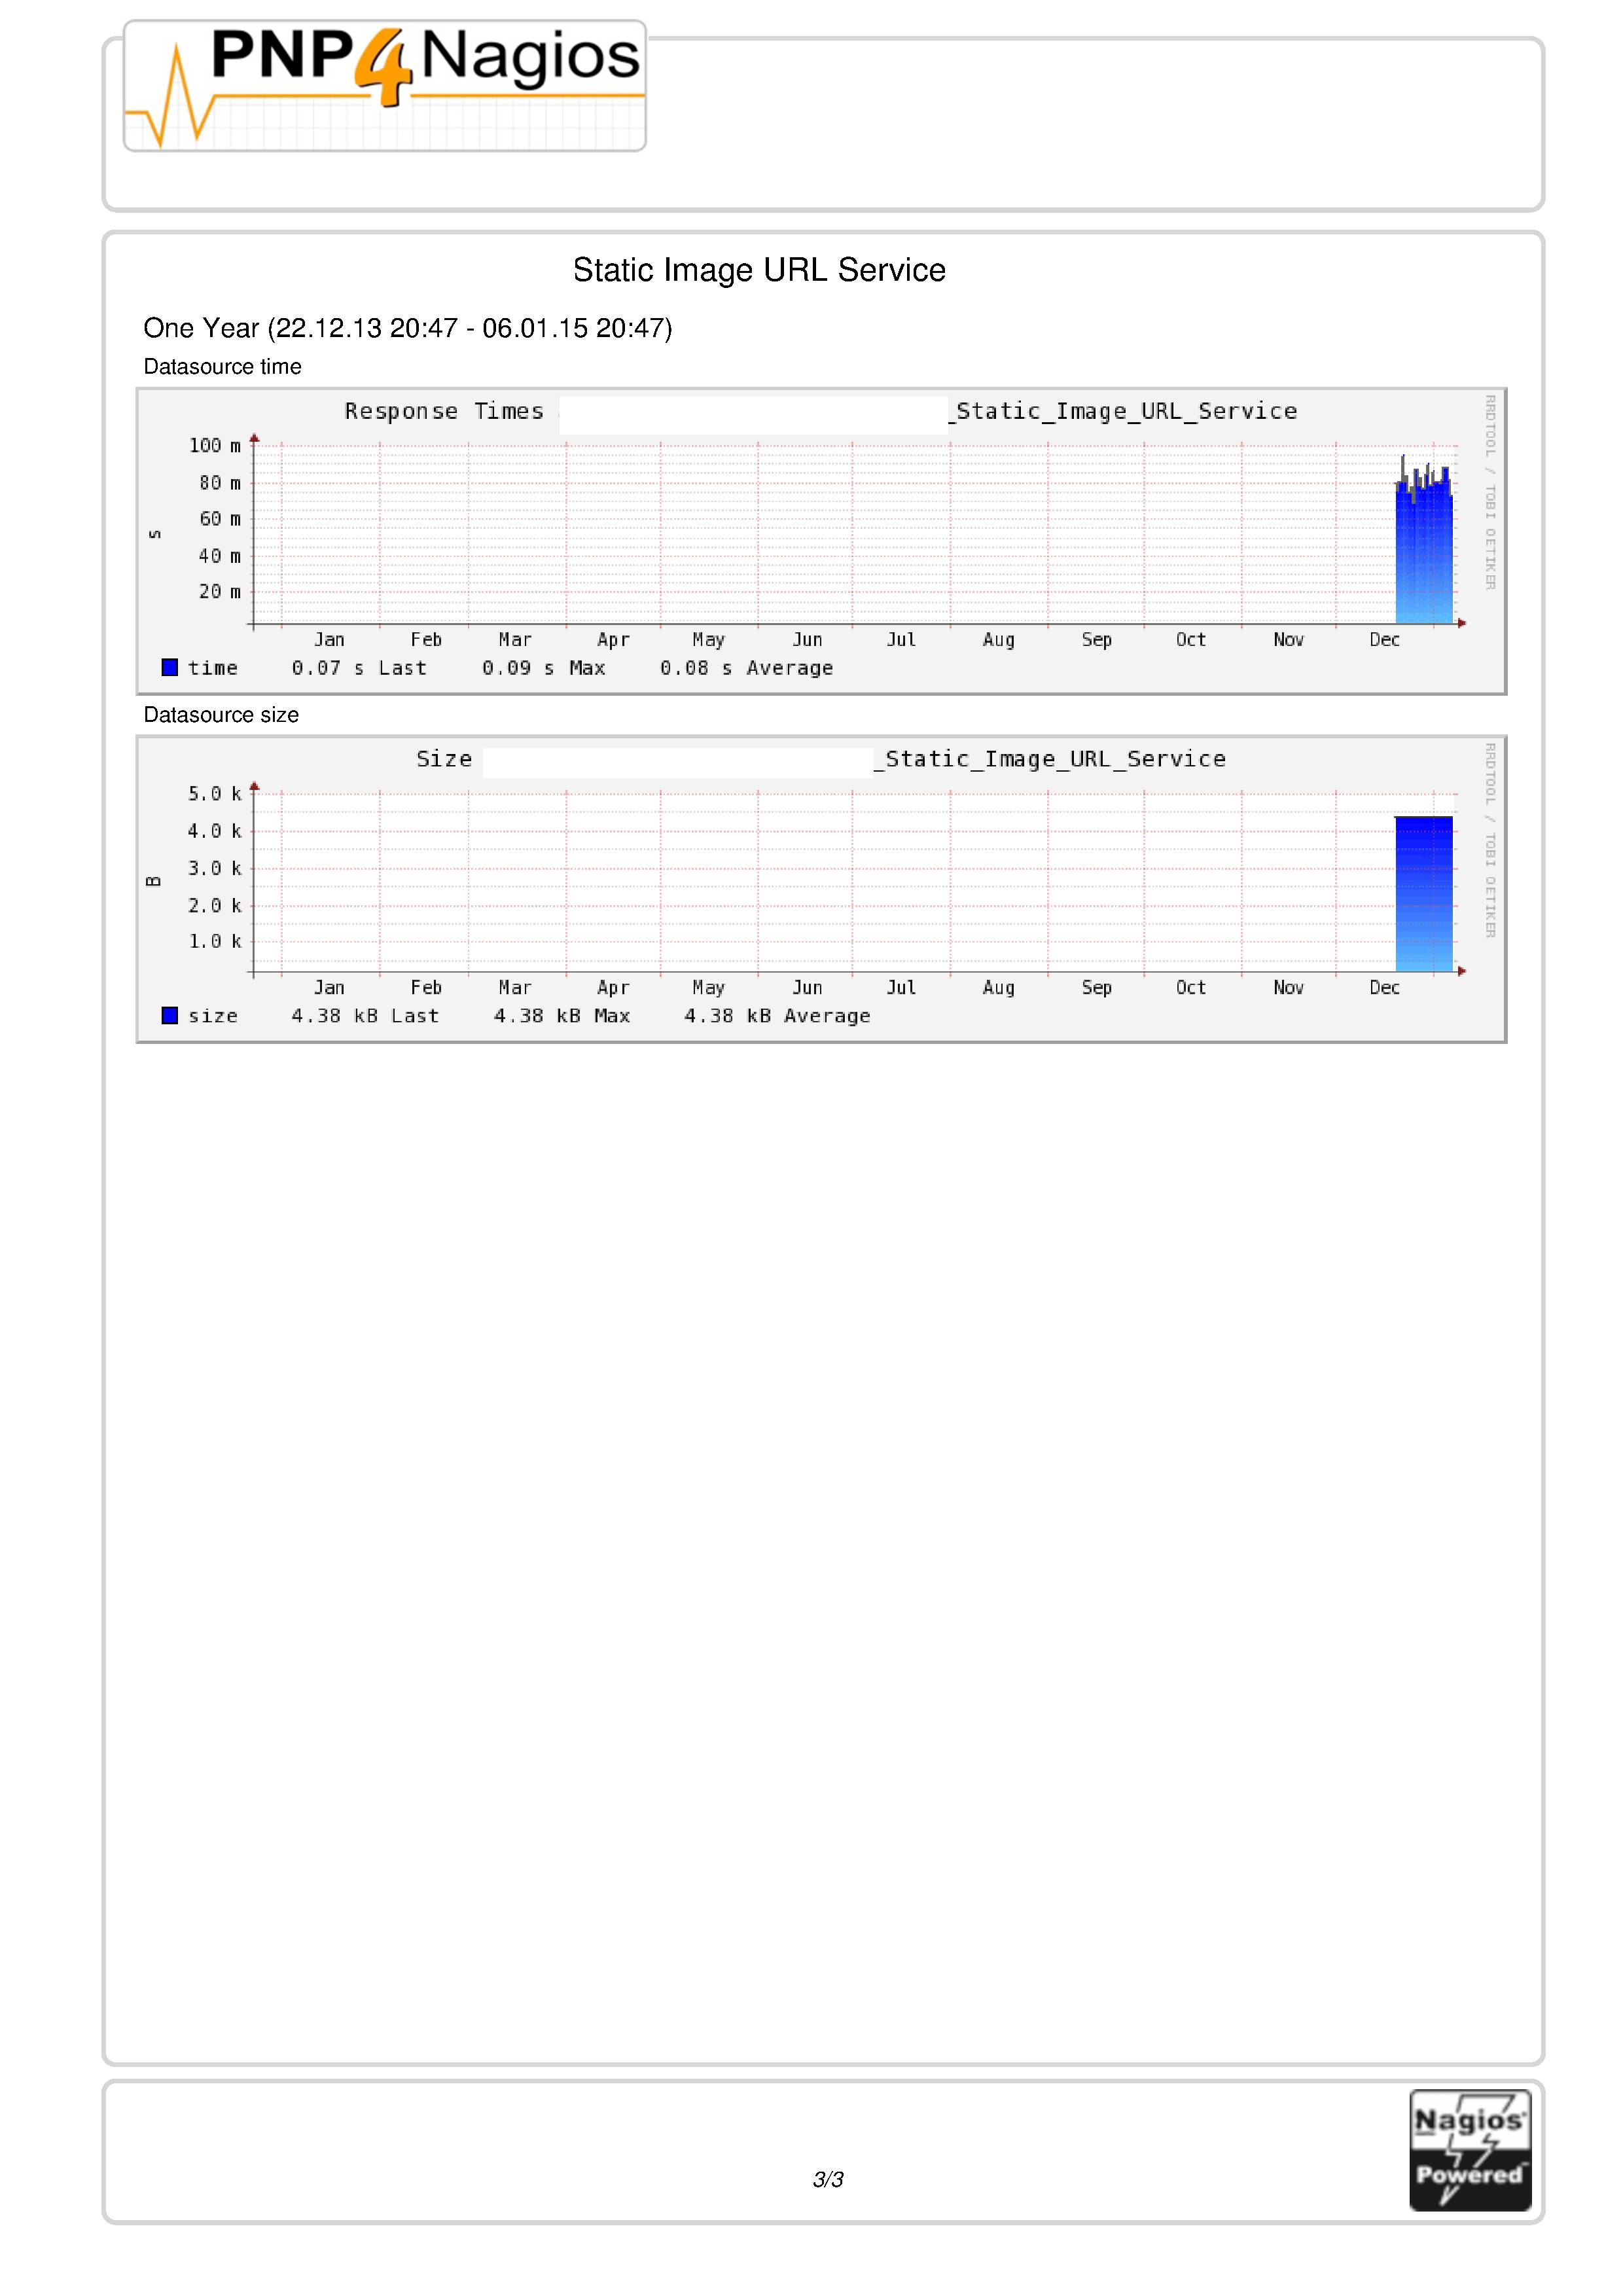Viewport: 1623px width, 2296px height.
Task: Click the Jun label on response time axis
Action: (x=807, y=640)
